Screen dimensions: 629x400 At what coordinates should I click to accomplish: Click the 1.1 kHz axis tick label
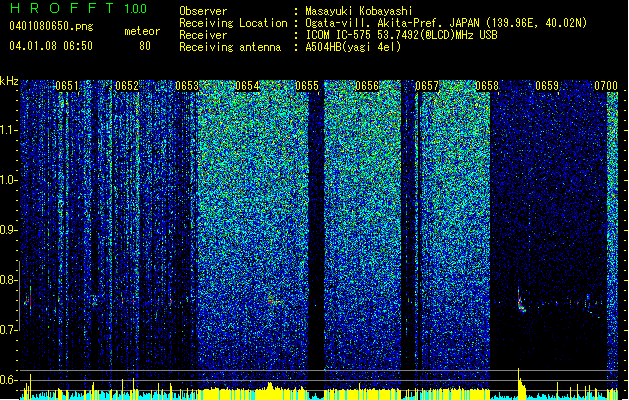click(8, 130)
